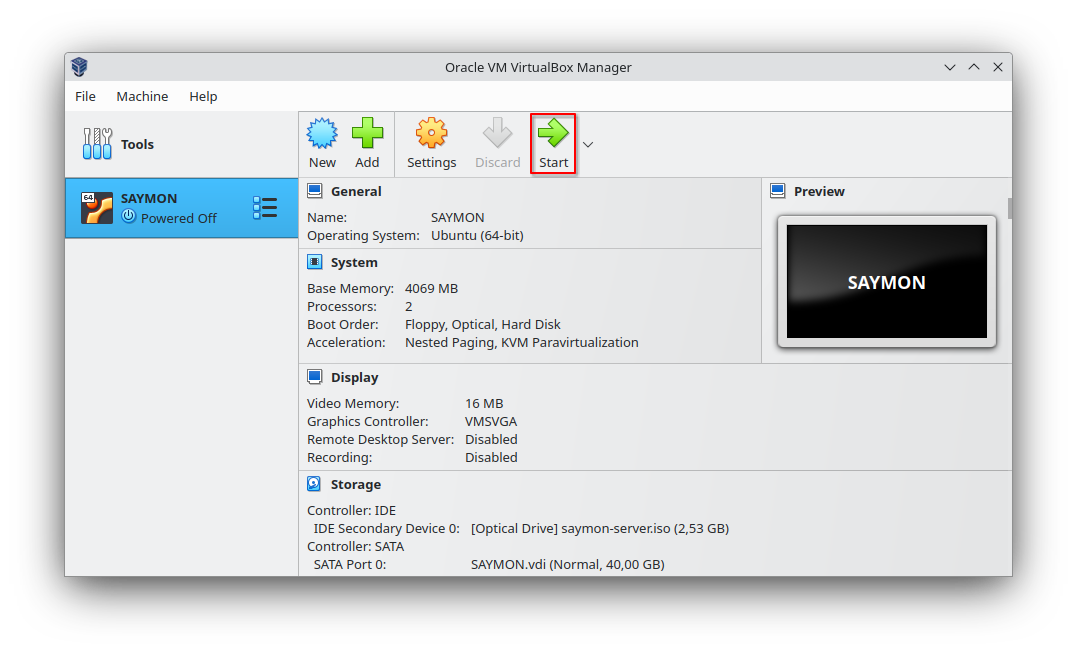Viewport: 1077px width, 653px height.
Task: Click the Display section monitor icon
Action: point(315,377)
